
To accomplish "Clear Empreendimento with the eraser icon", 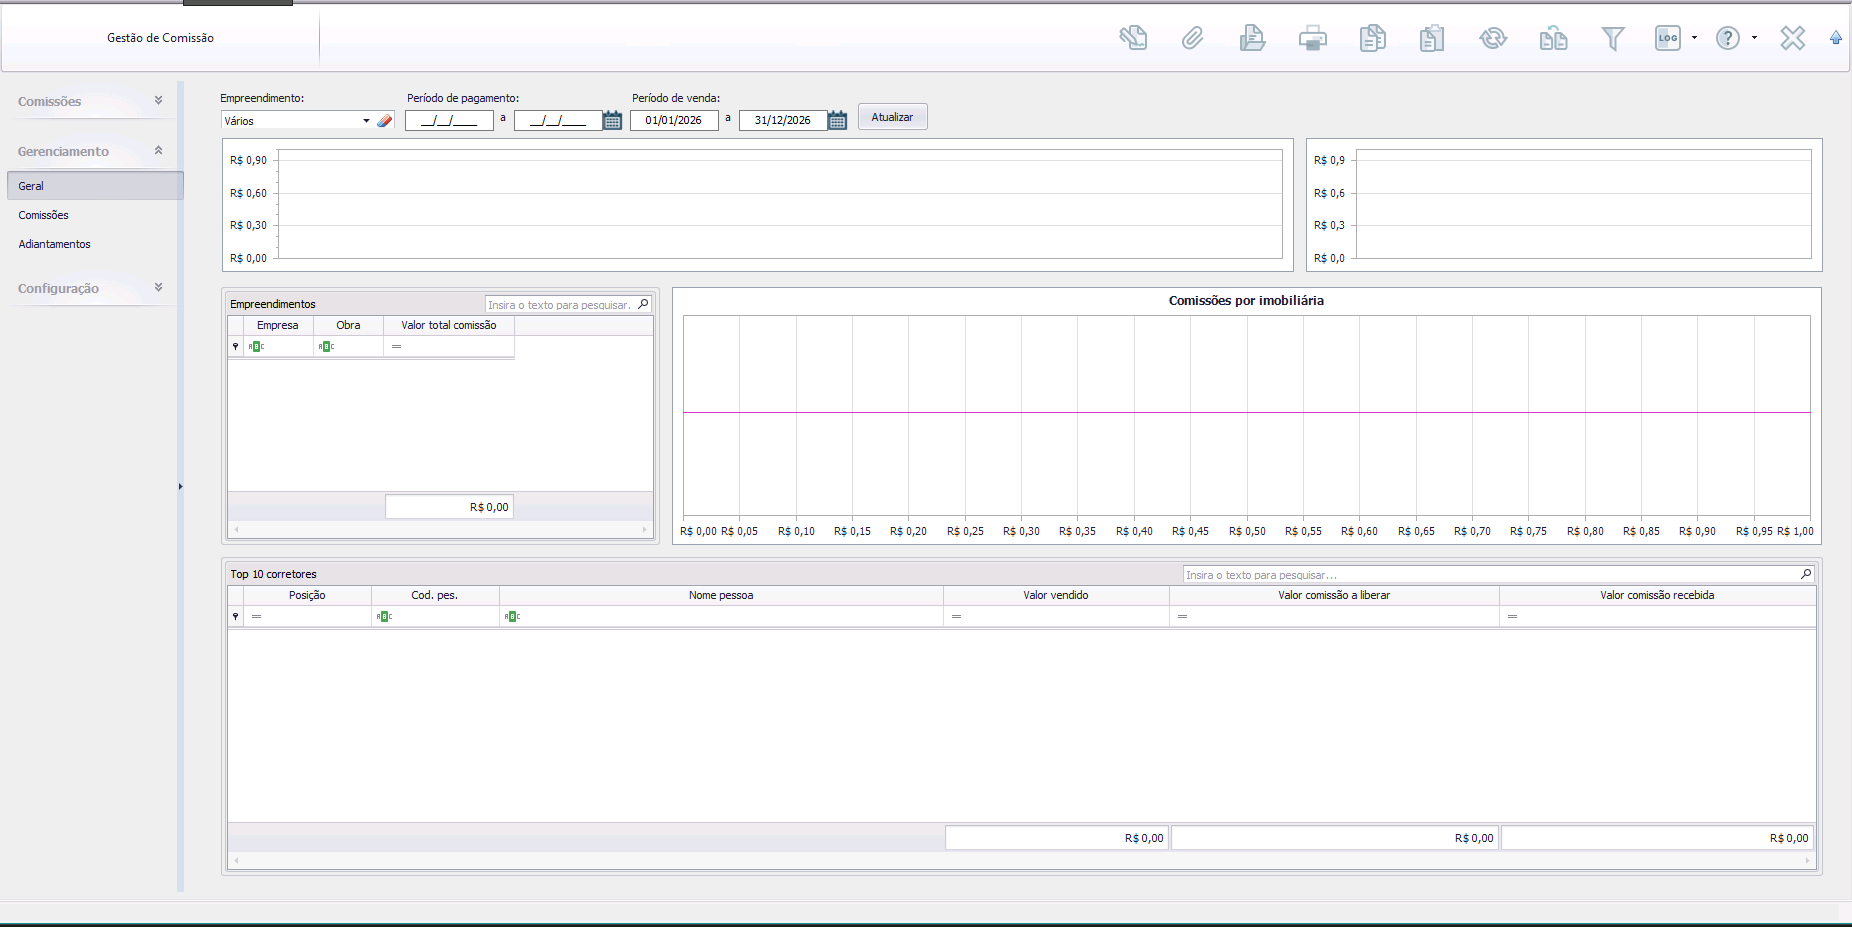I will click(x=385, y=121).
